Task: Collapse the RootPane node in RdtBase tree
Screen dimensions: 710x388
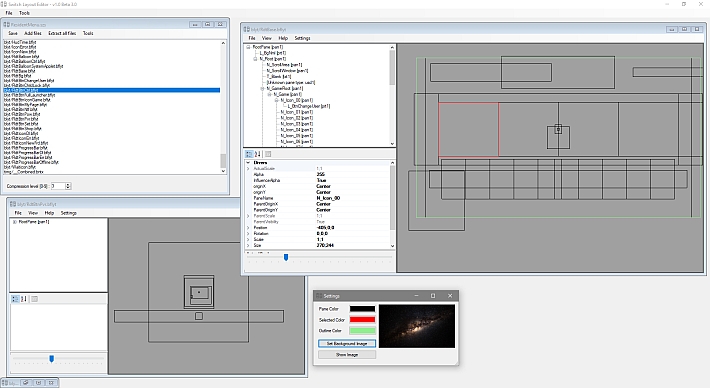Action: tap(248, 47)
